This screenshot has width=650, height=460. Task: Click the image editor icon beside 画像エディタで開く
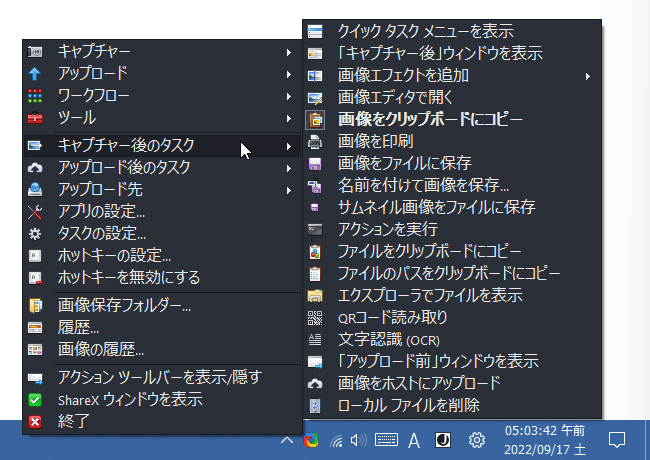315,98
